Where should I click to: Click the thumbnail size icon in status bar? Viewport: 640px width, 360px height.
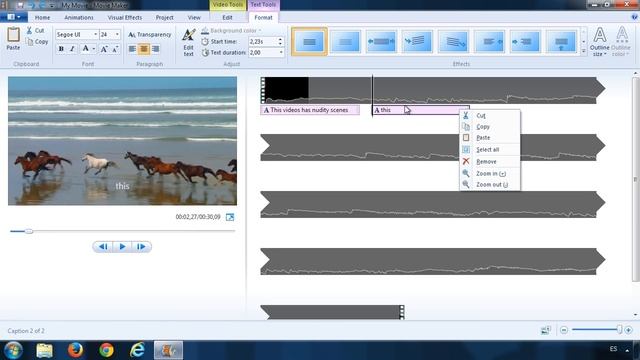pyautogui.click(x=545, y=330)
